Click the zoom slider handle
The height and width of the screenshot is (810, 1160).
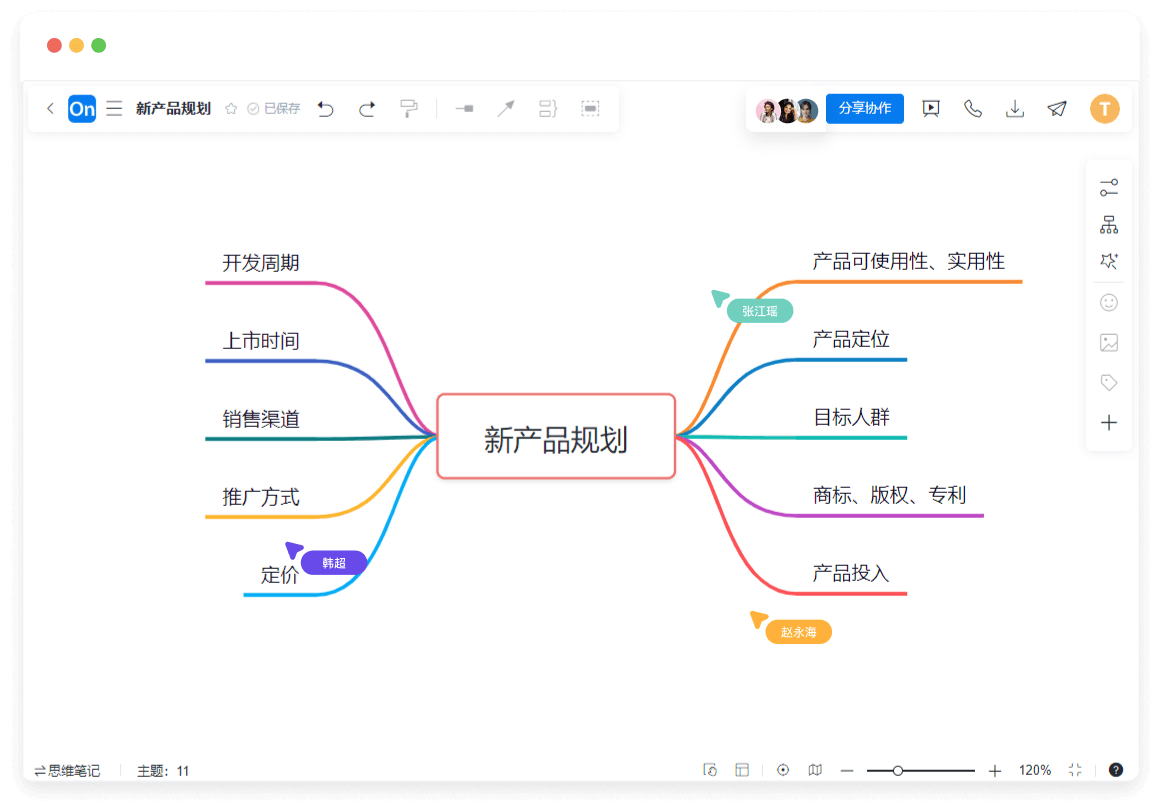[x=898, y=770]
